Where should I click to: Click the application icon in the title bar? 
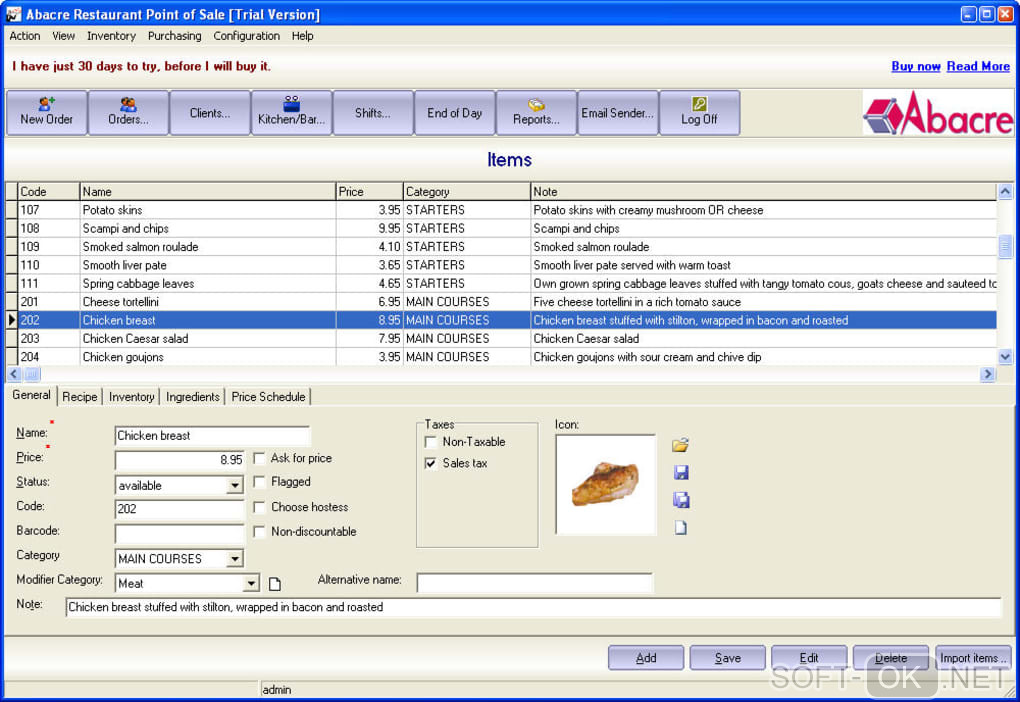[13, 14]
